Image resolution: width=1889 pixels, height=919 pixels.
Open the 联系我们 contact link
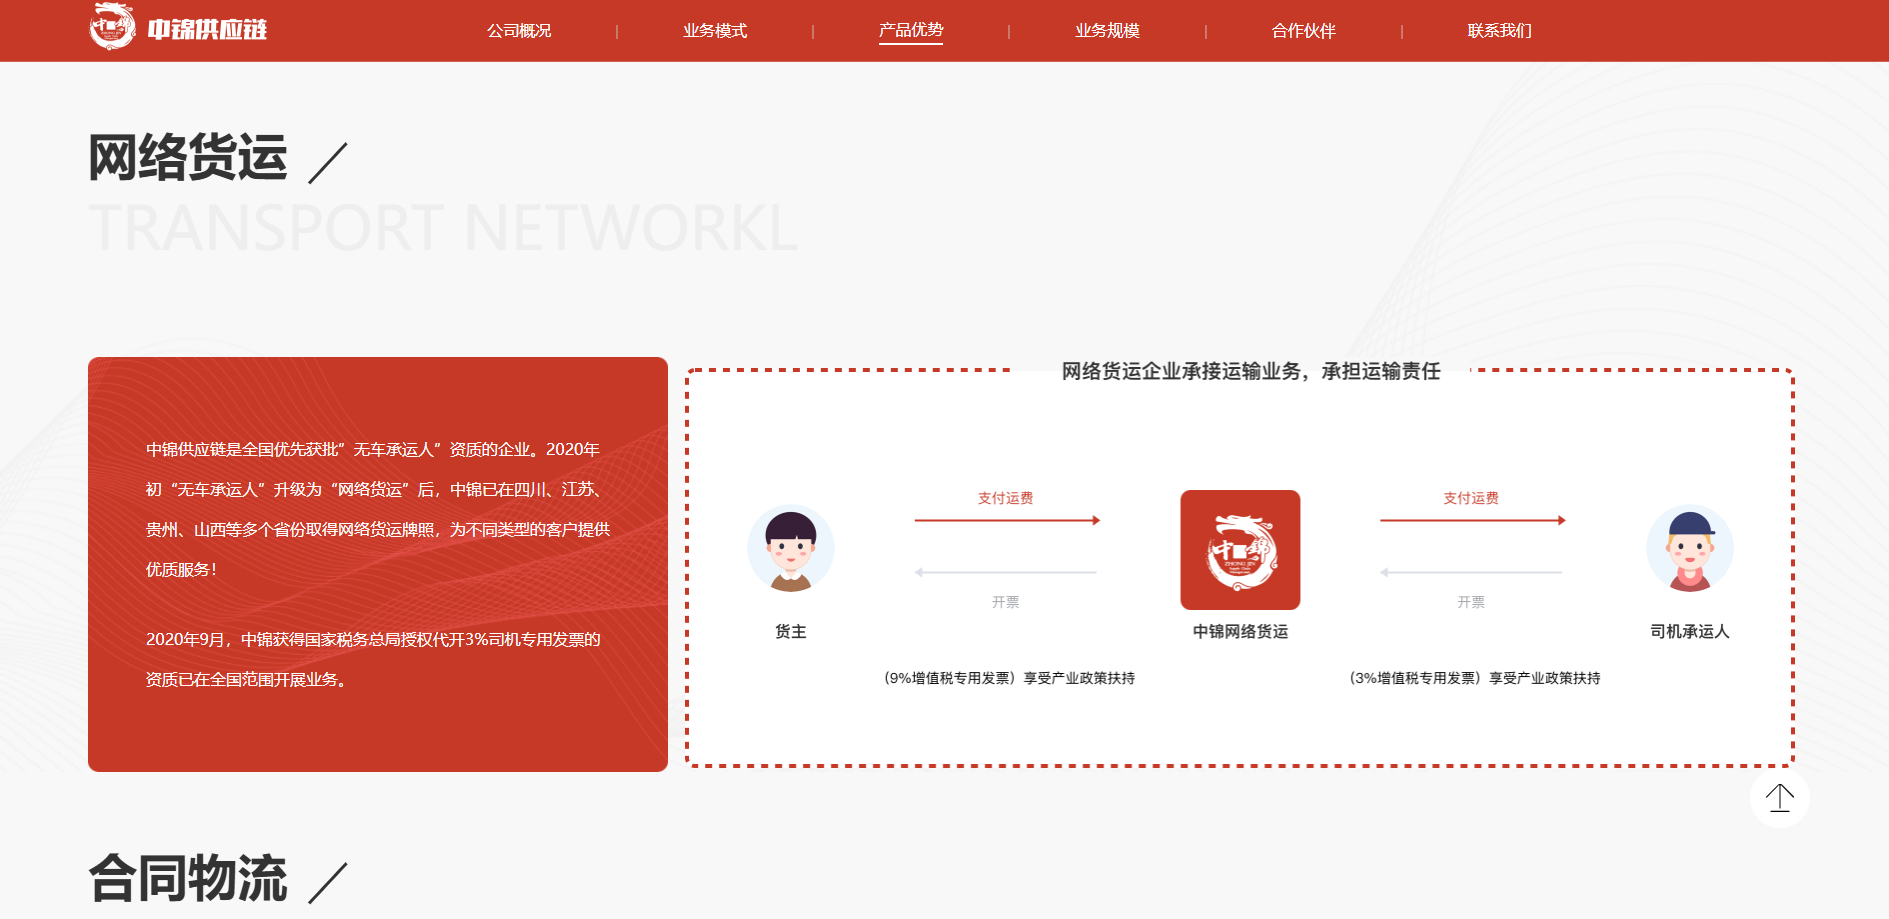coord(1499,31)
